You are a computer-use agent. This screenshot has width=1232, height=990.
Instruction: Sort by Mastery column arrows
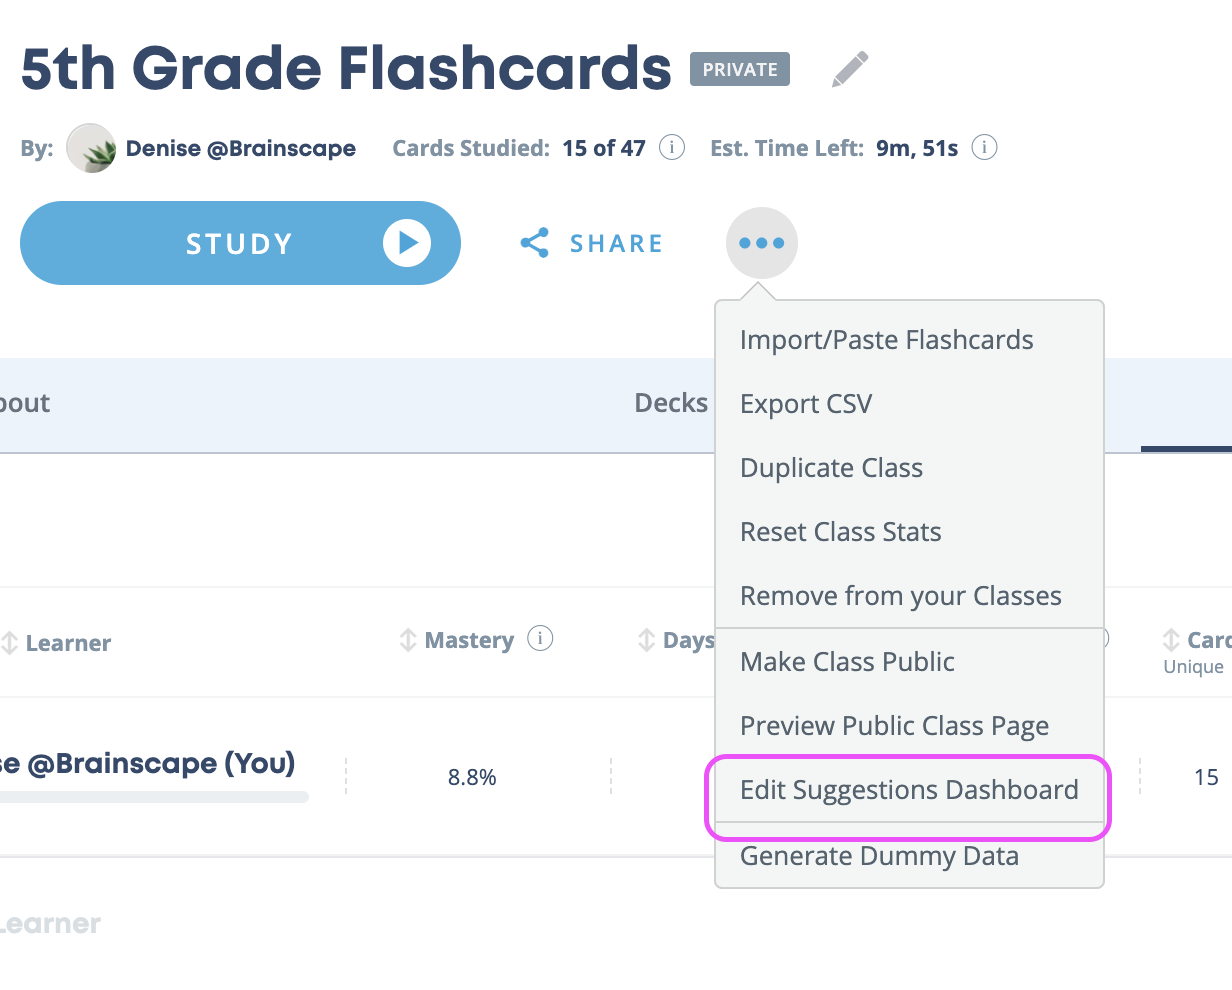coord(408,640)
